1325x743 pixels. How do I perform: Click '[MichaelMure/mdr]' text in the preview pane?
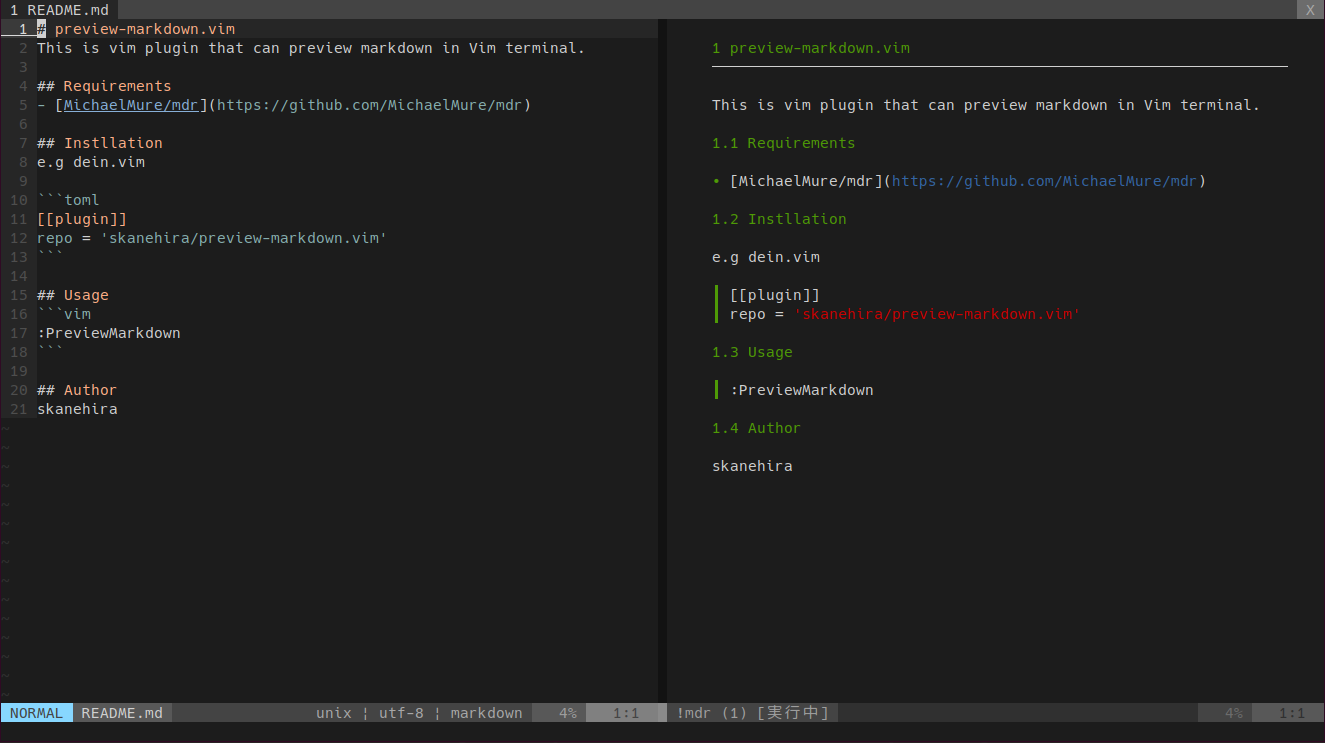806,181
